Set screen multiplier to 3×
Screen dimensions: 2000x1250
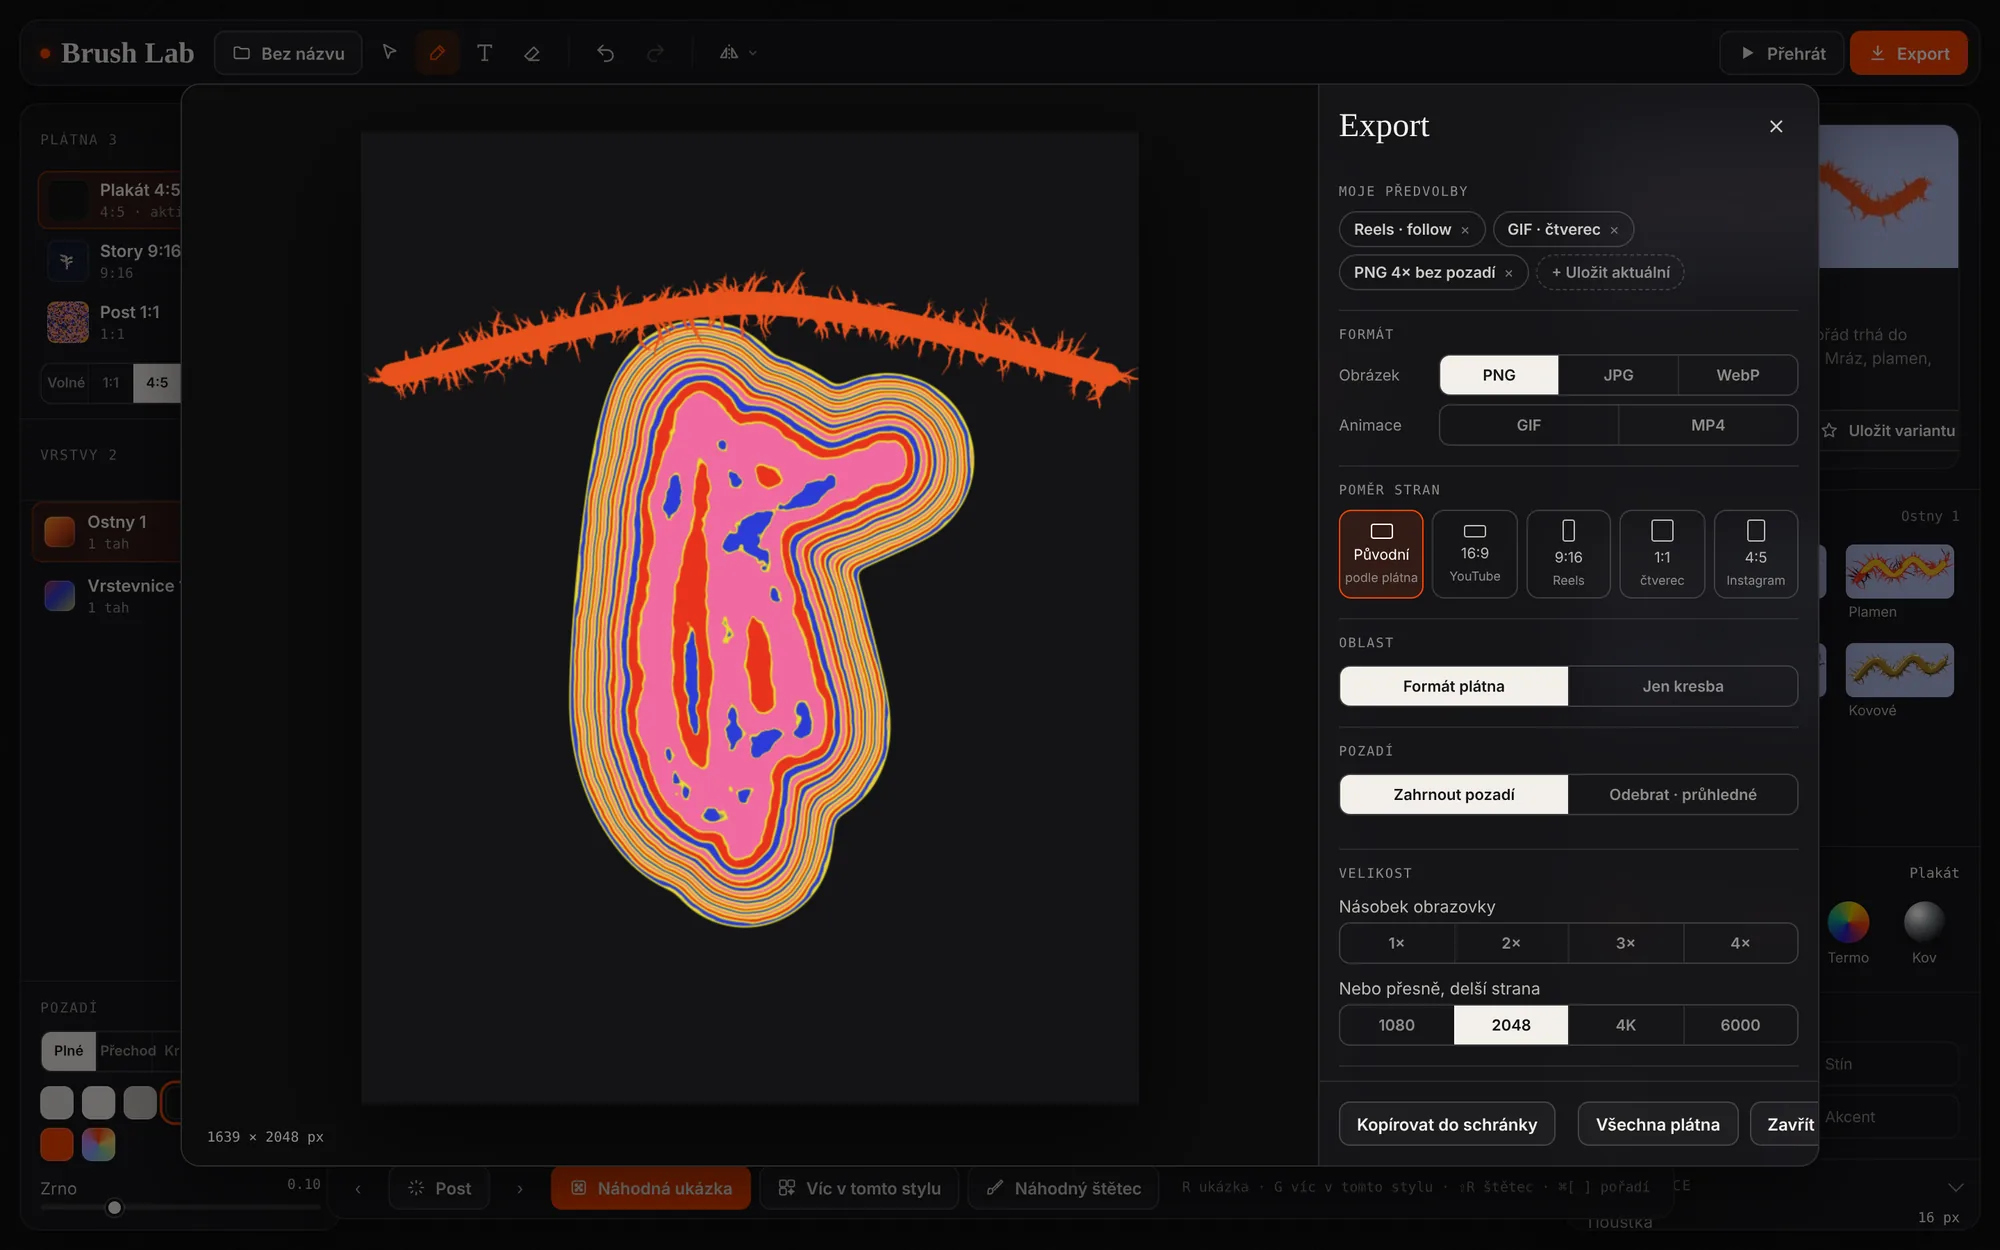click(1626, 943)
